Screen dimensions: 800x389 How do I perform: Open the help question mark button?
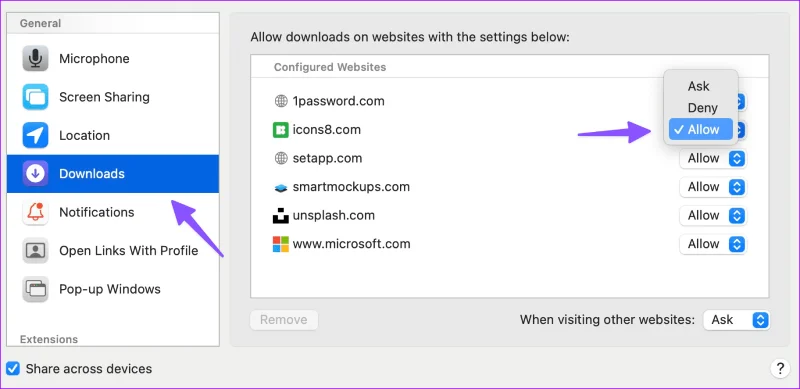[780, 368]
